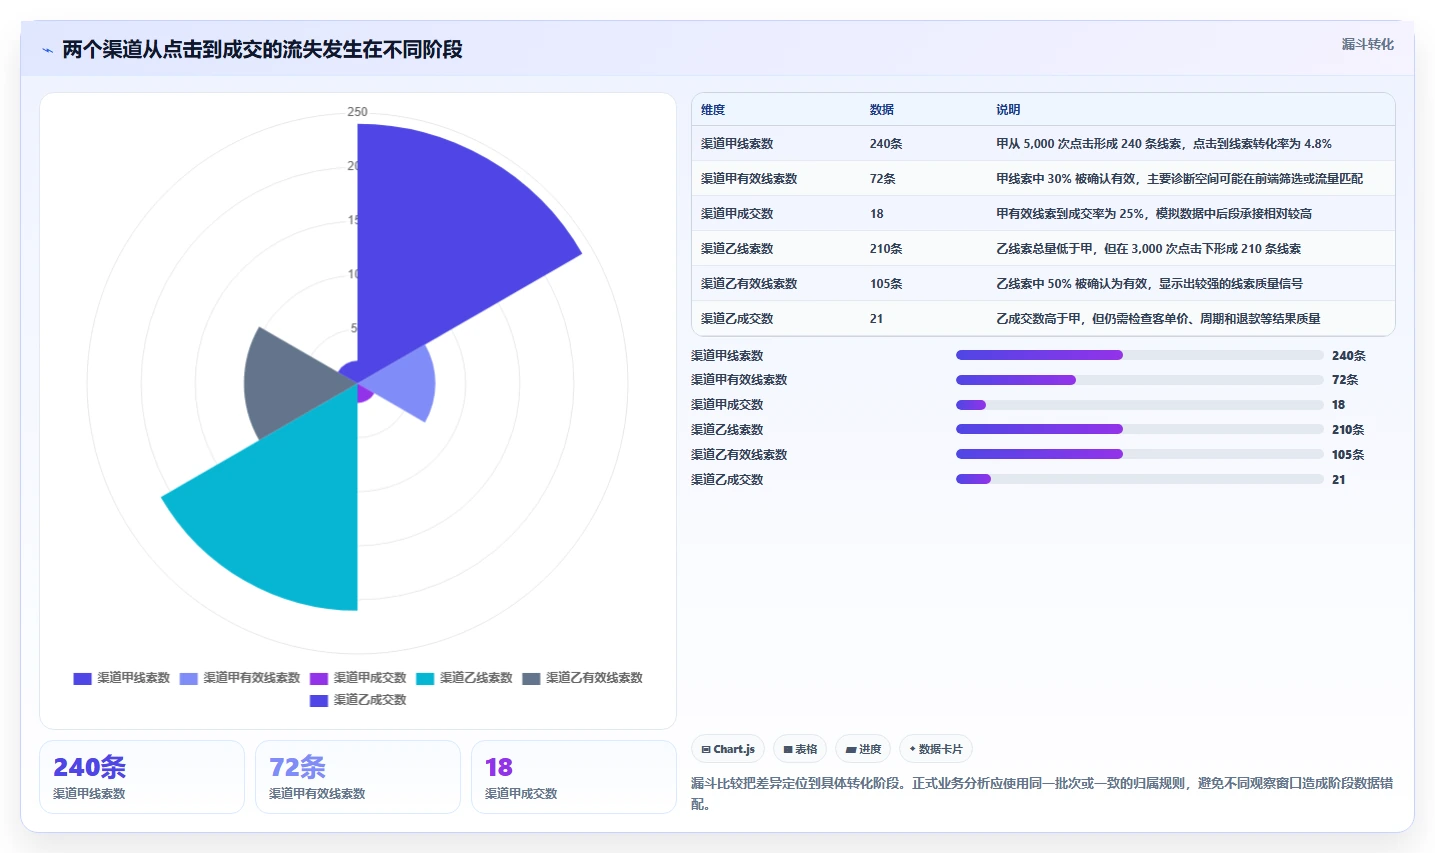The image size is (1435, 853).
Task: Click the 渠道甲成交数 progress bar
Action: click(x=1140, y=405)
